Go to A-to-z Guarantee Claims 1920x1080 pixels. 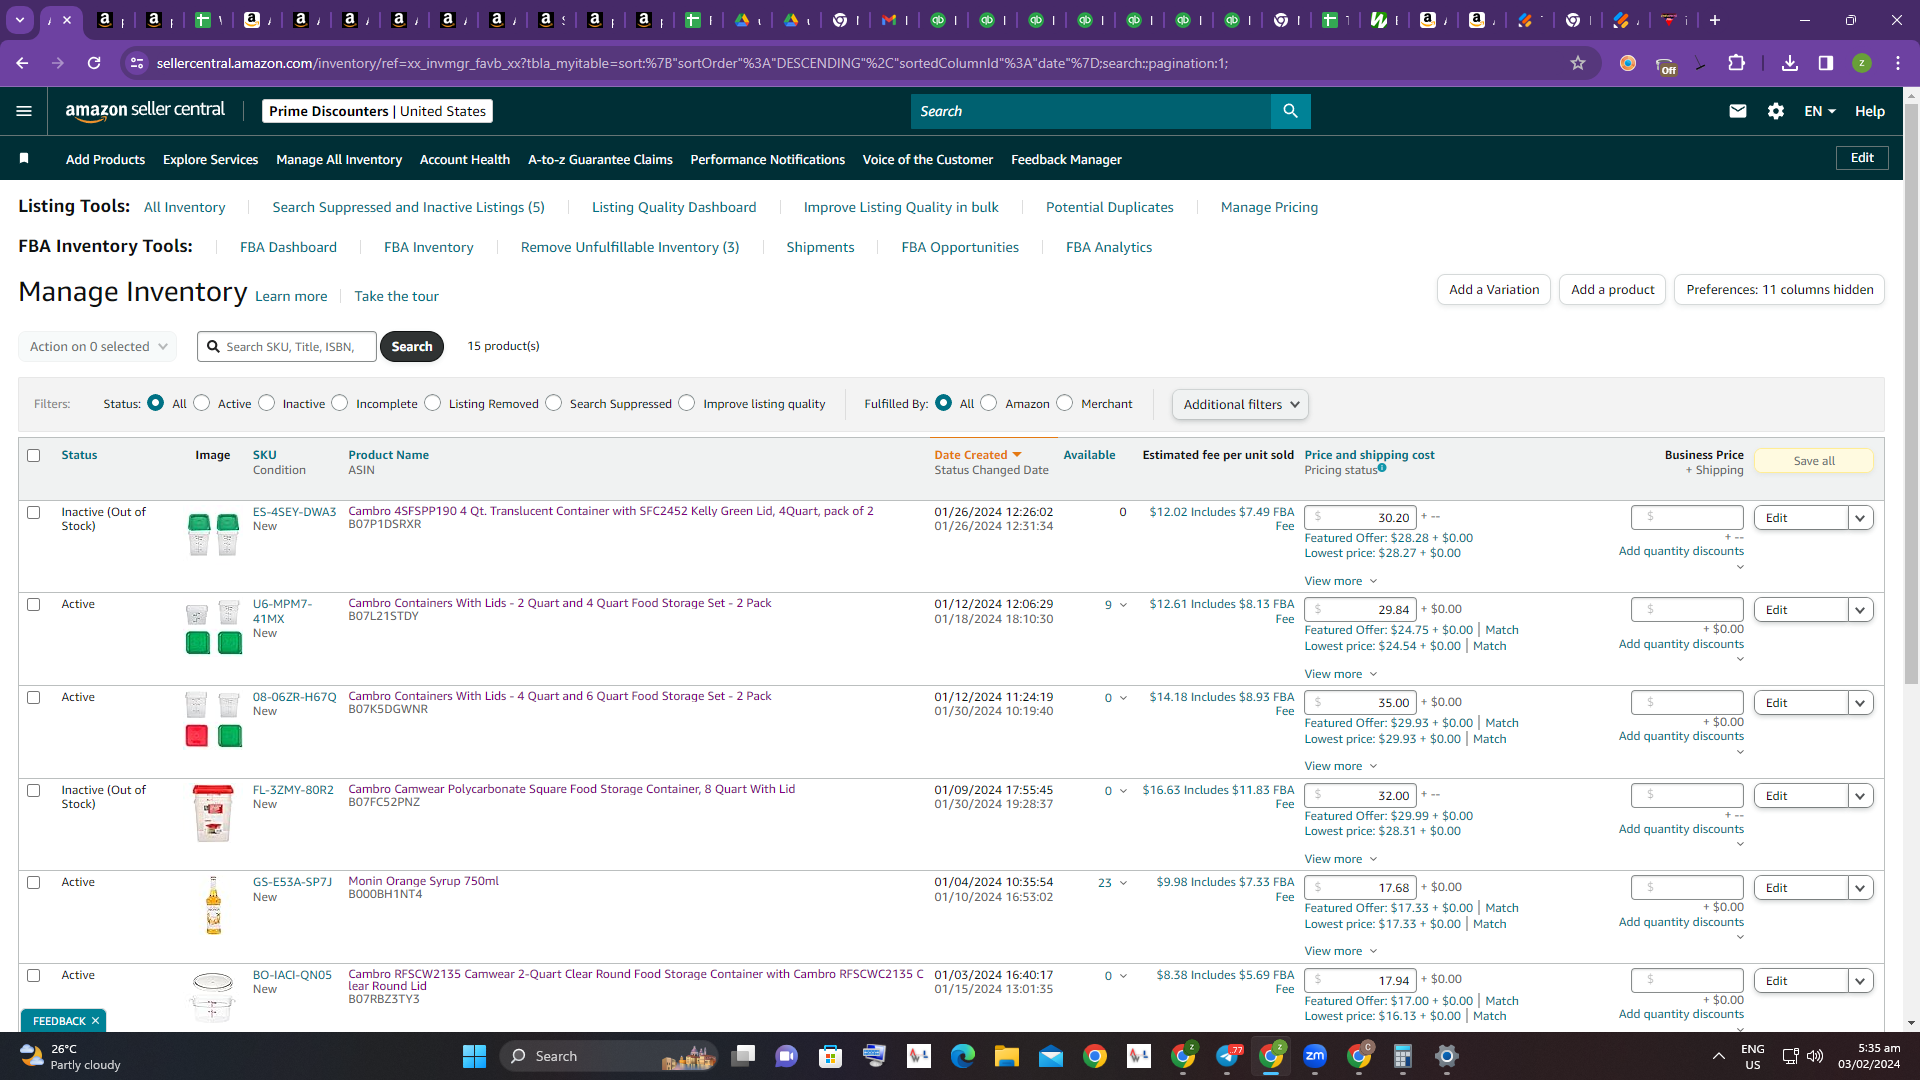click(600, 159)
